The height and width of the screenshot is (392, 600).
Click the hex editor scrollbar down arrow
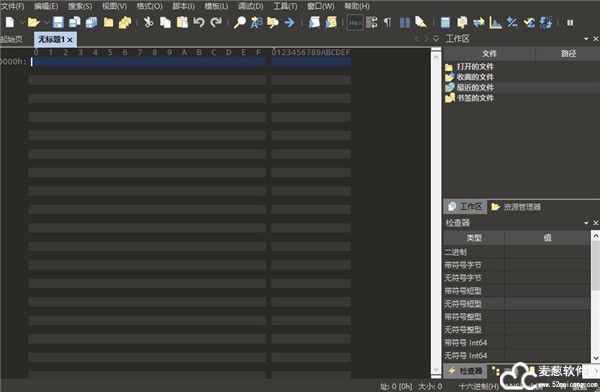pos(436,369)
